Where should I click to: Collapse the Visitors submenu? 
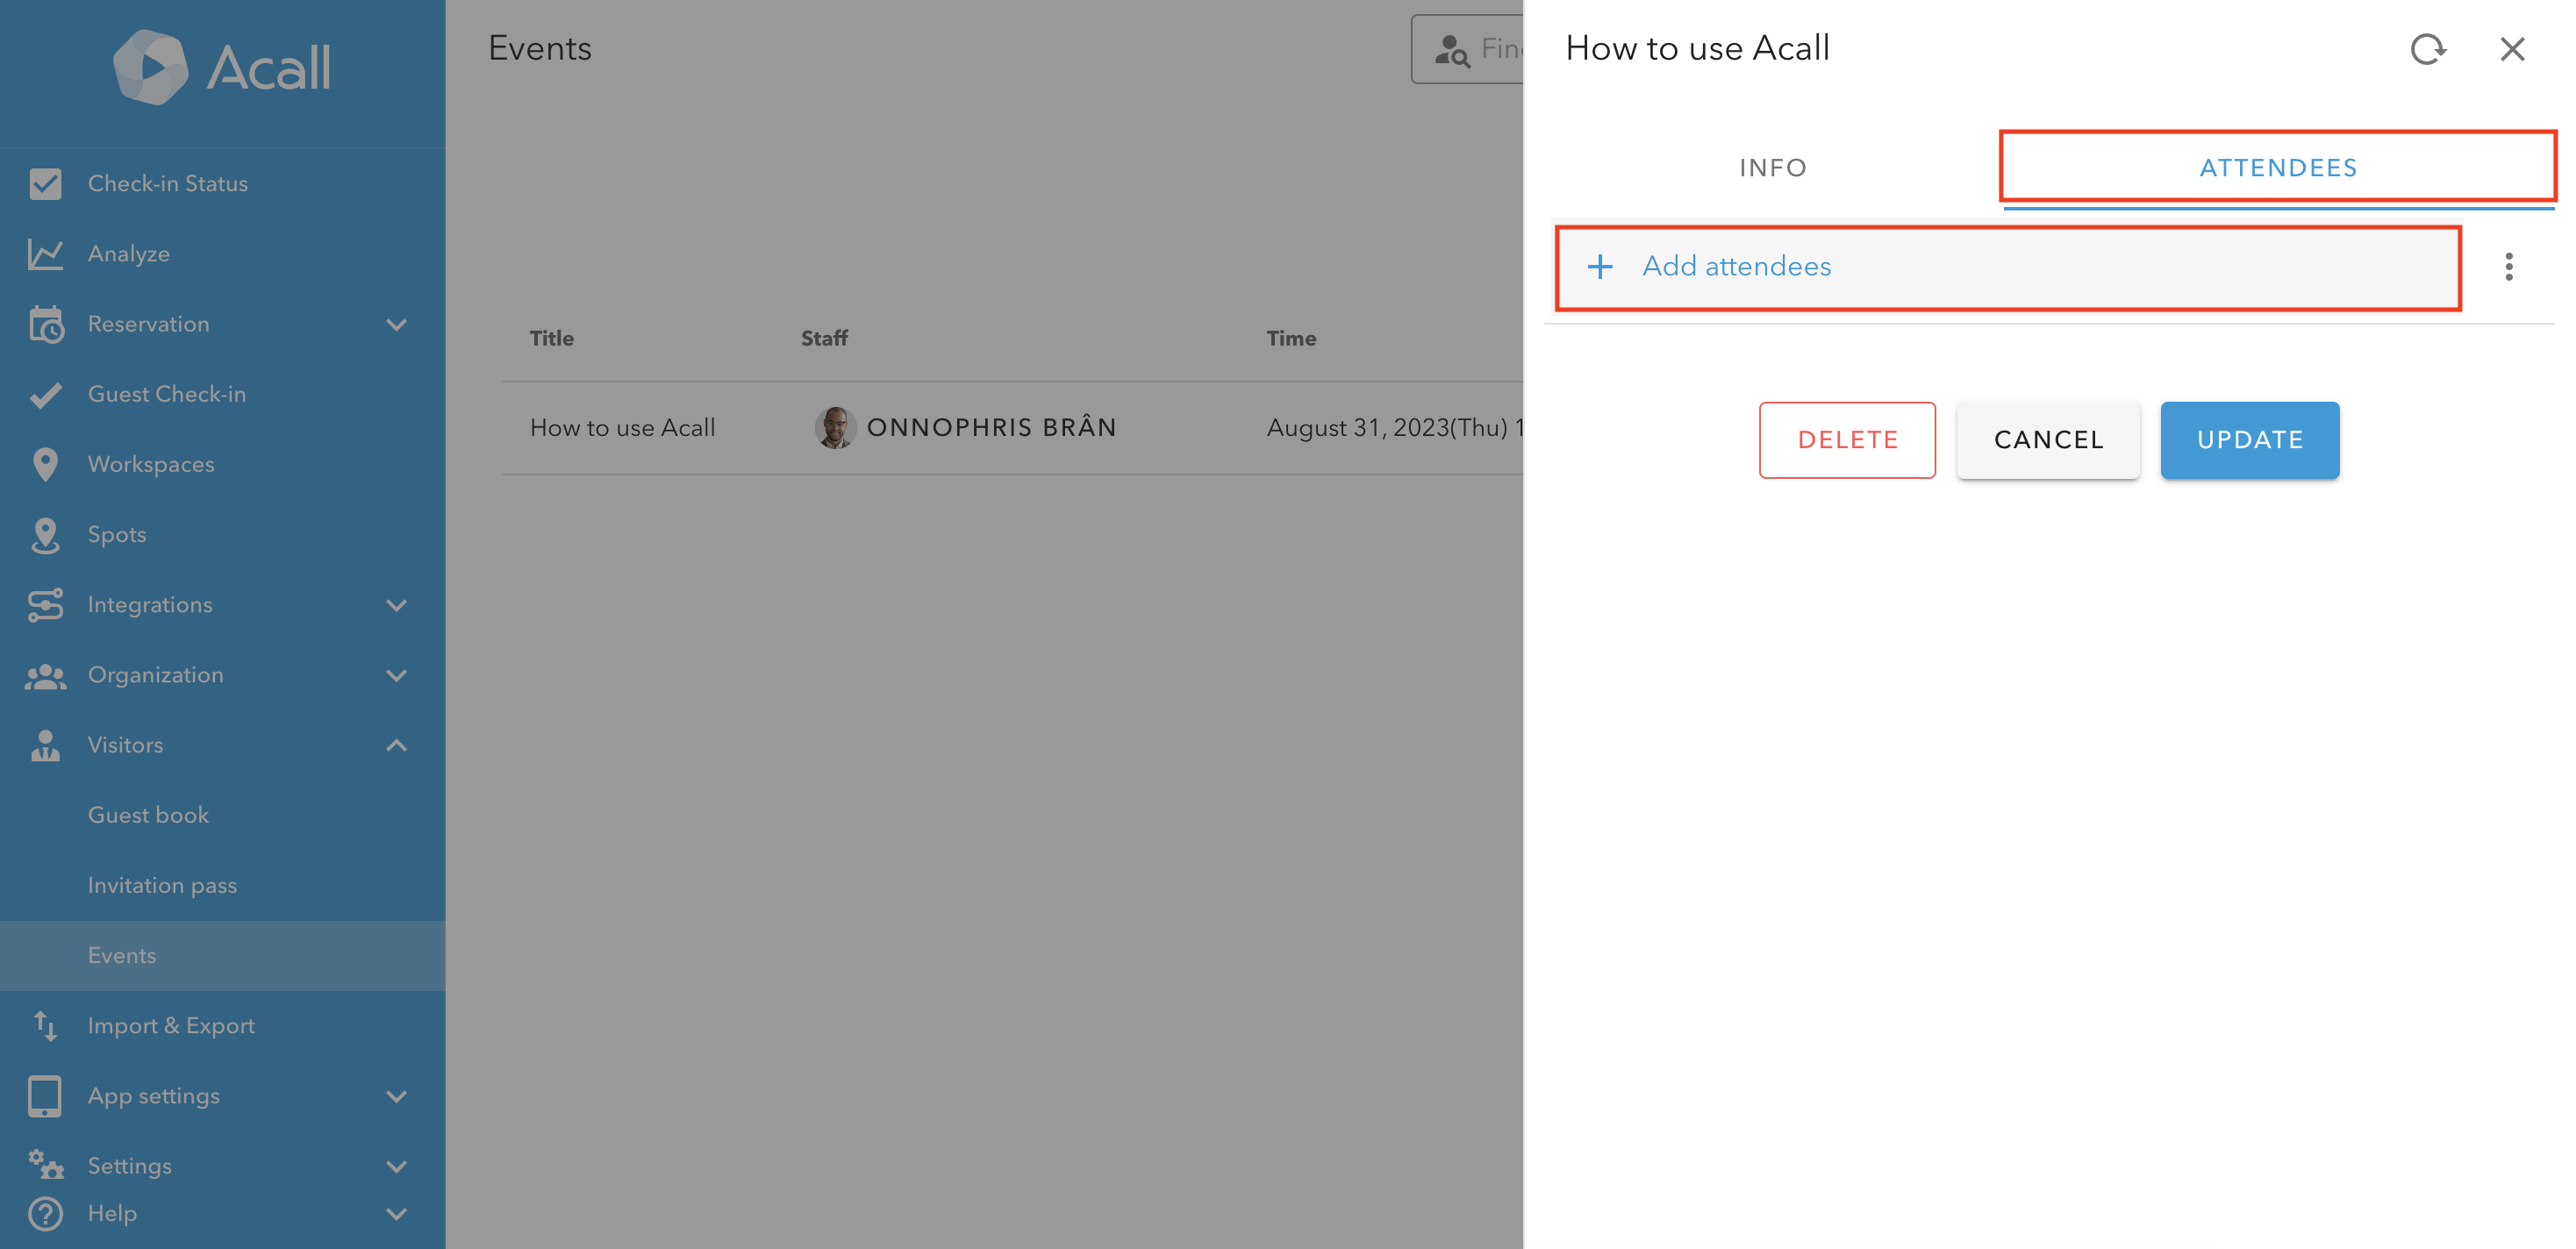396,745
